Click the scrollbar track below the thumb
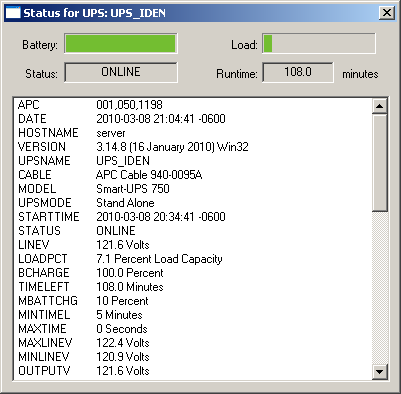 [380, 288]
